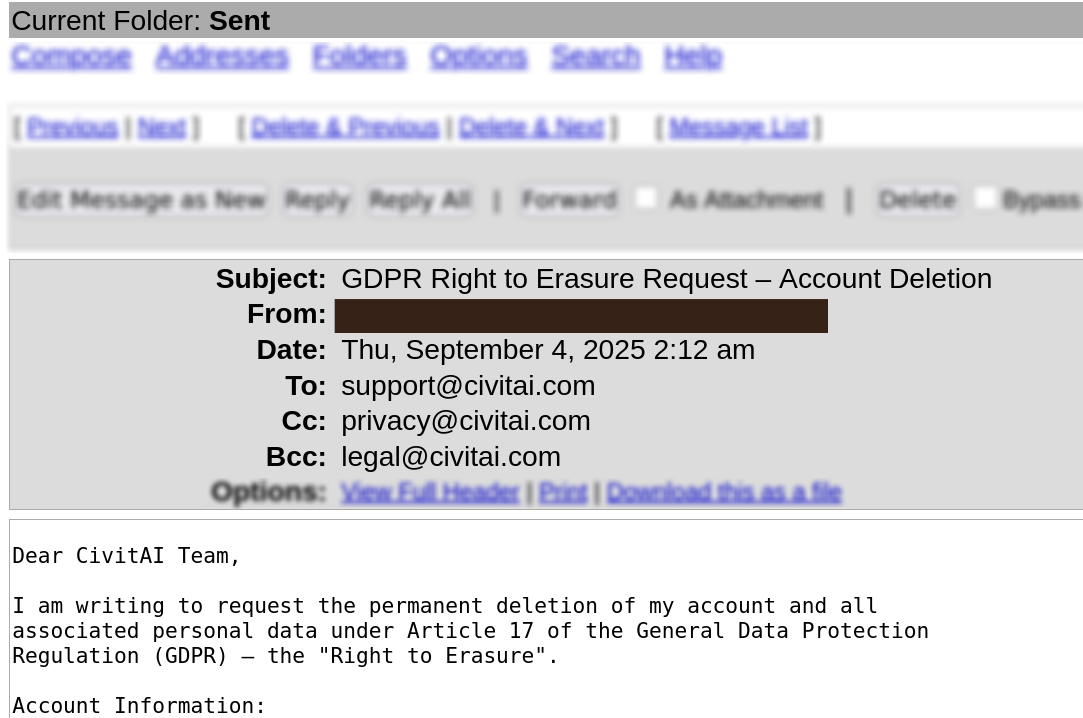Open the Options page

click(x=478, y=57)
